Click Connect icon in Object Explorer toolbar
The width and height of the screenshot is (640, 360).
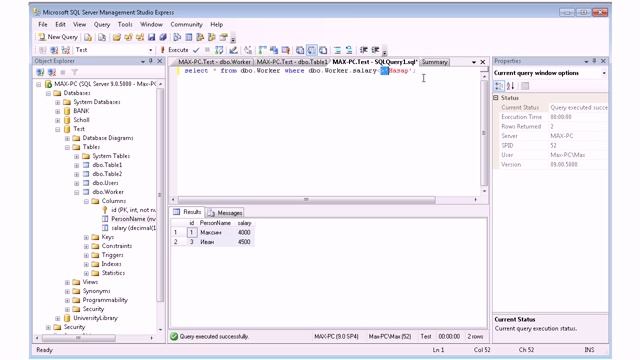pos(40,72)
